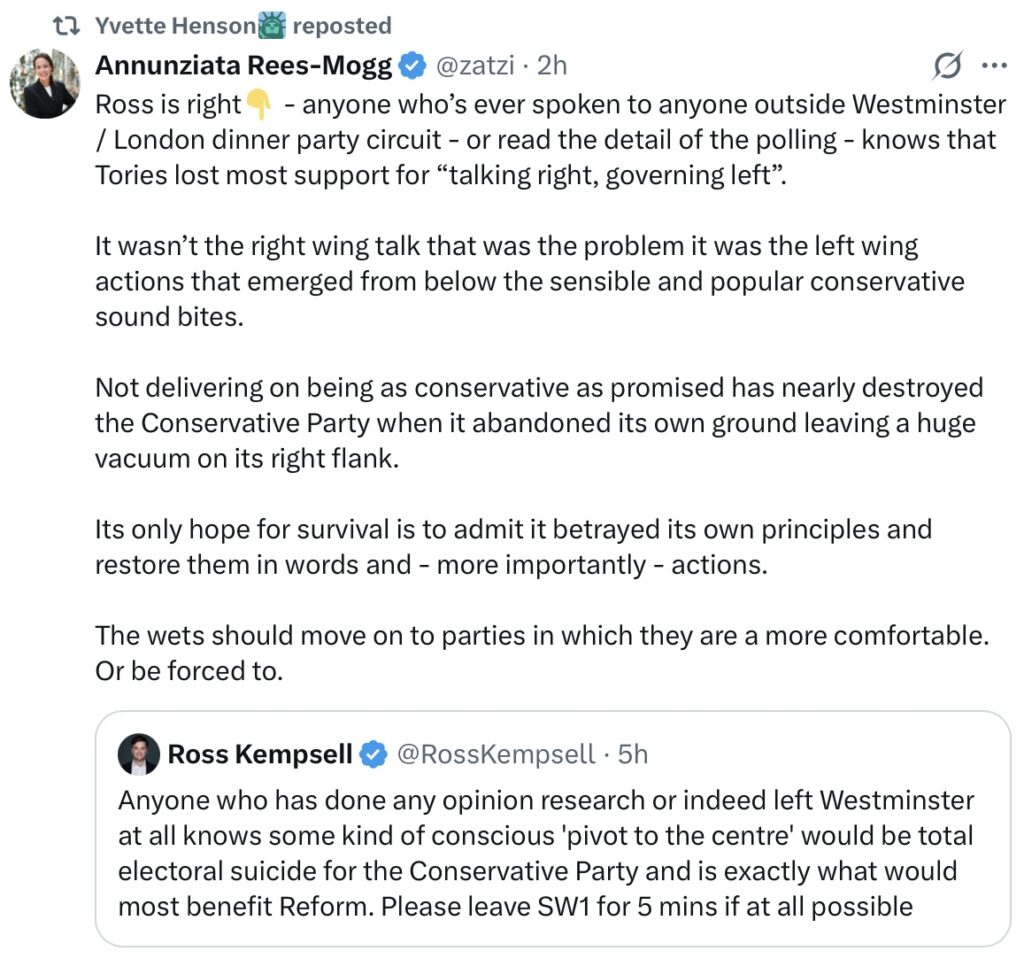Click the word "reposted" in the top label
The width and height of the screenshot is (1024, 959).
[x=342, y=25]
